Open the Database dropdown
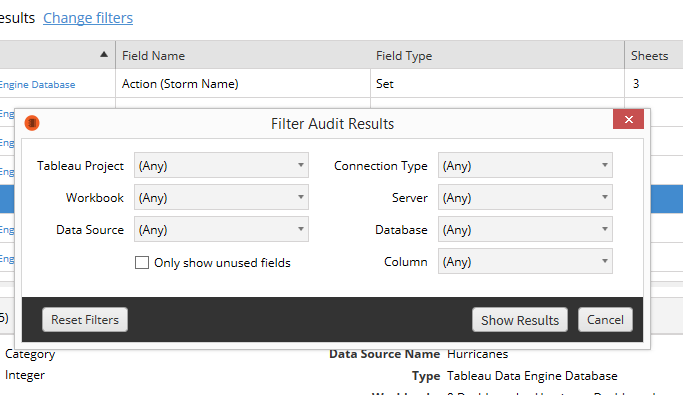This screenshot has width=683, height=395. click(525, 229)
